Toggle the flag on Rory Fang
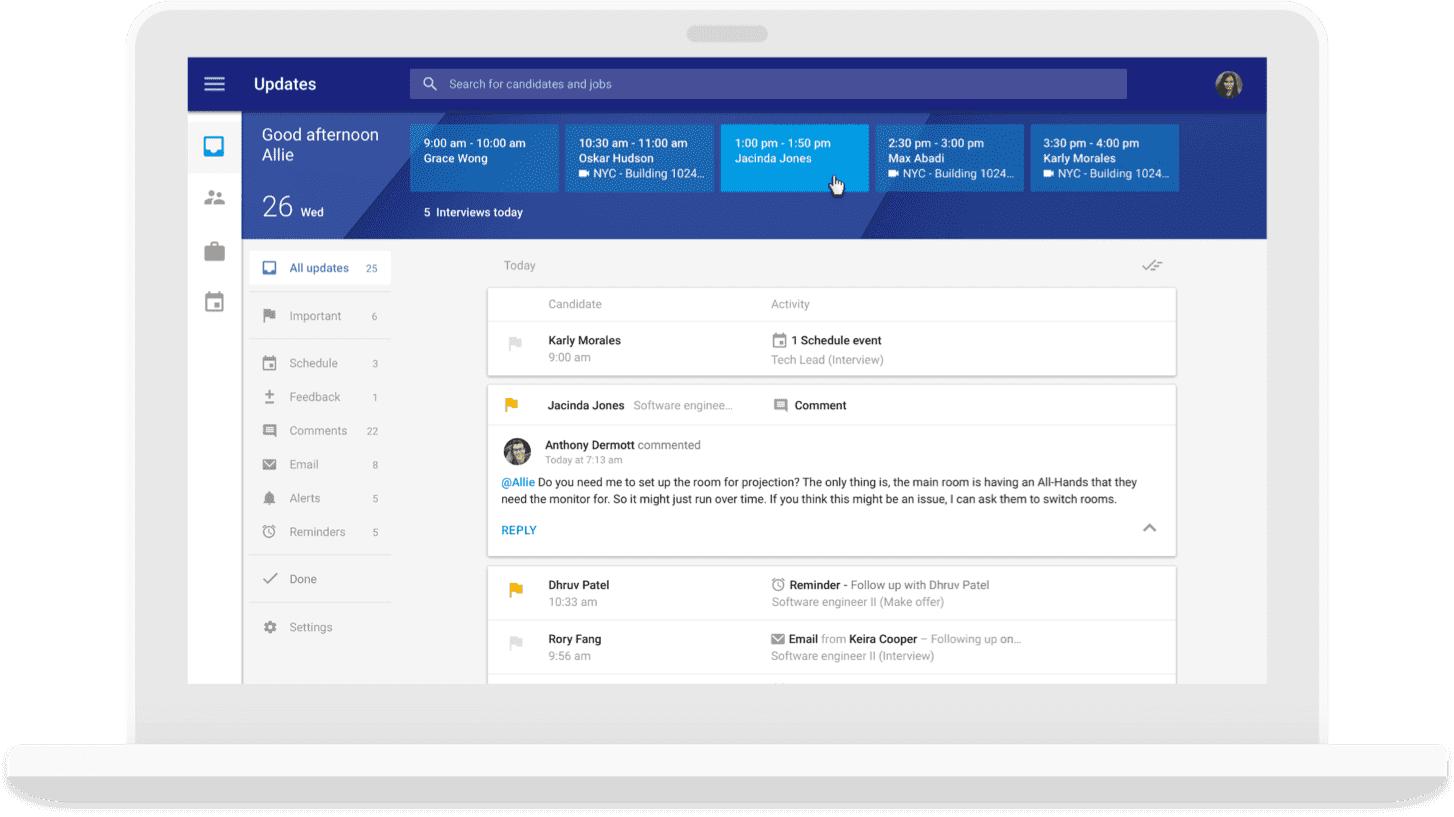The height and width of the screenshot is (817, 1454). click(x=515, y=642)
